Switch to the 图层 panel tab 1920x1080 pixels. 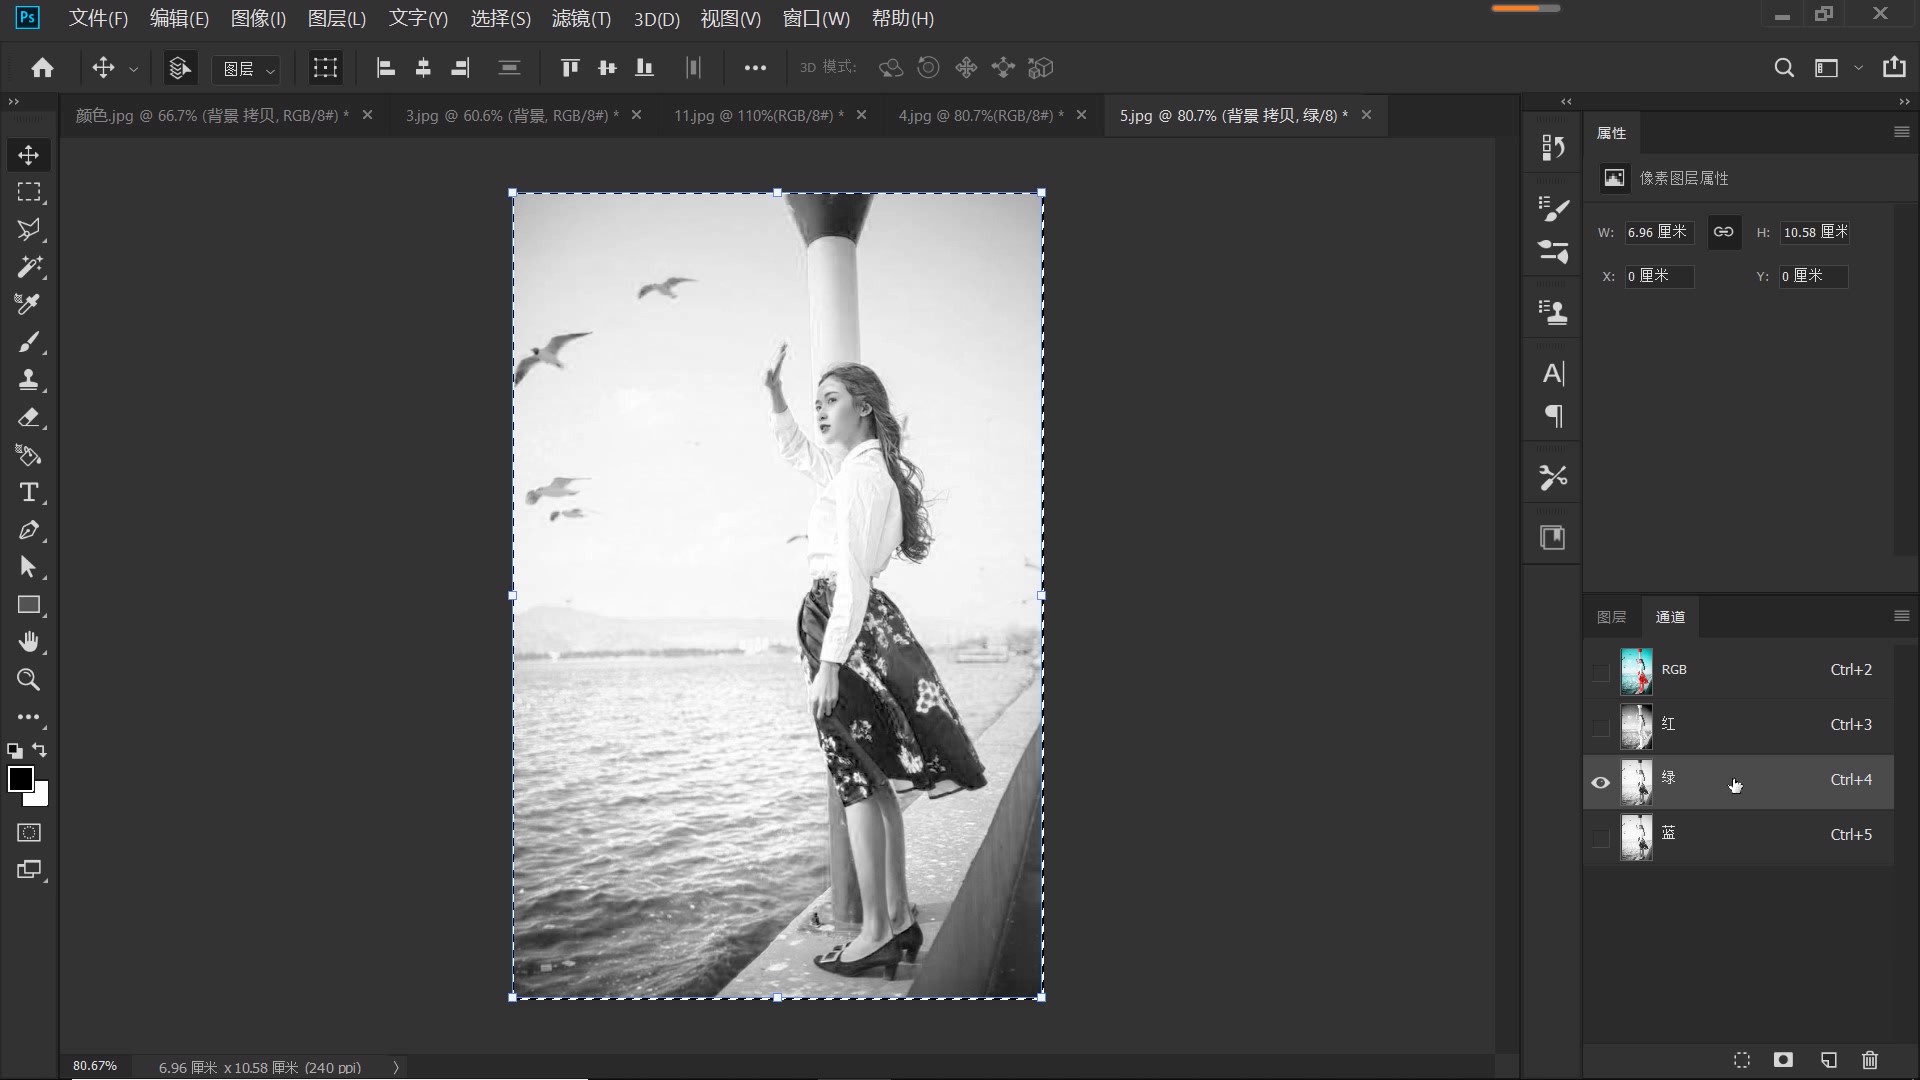click(x=1611, y=617)
